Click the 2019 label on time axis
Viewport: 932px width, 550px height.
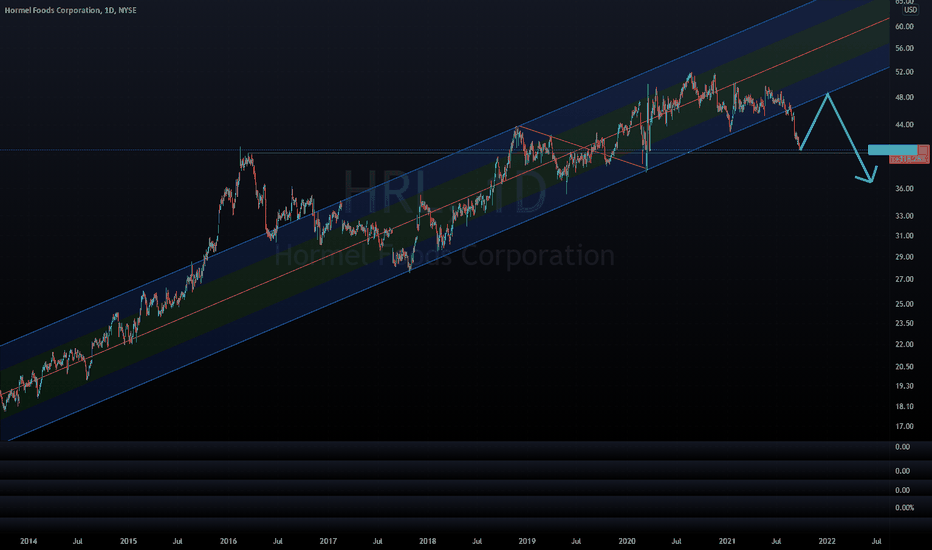point(527,541)
